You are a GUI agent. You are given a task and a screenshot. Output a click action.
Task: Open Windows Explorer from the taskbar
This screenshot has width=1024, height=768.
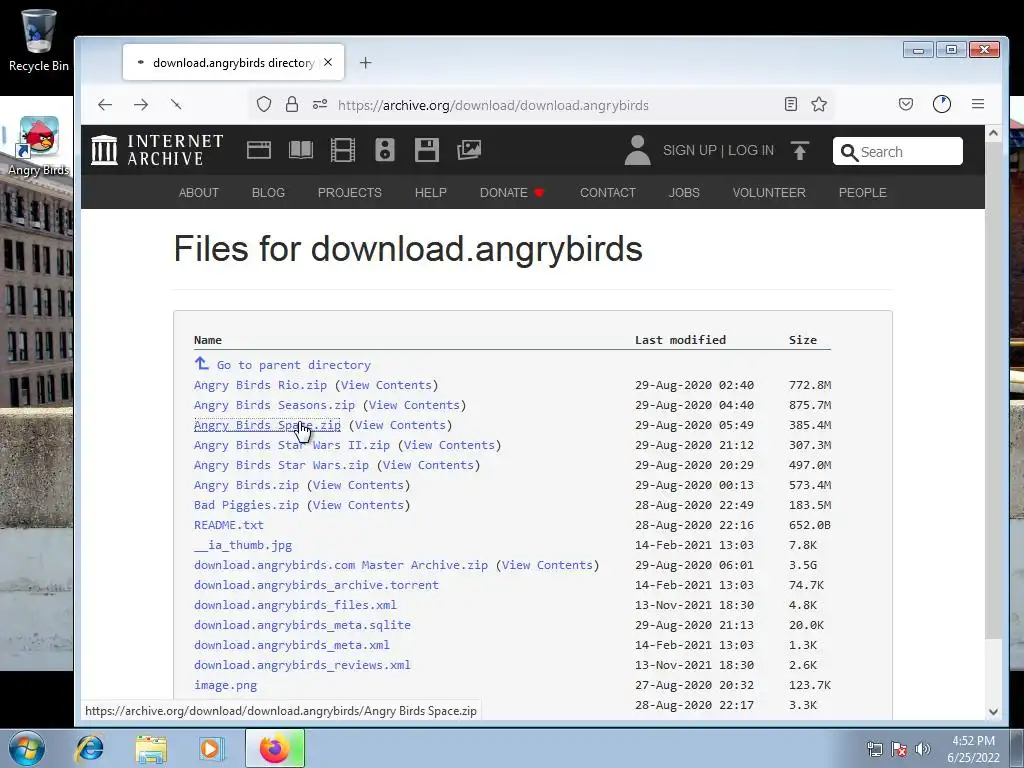coord(151,748)
